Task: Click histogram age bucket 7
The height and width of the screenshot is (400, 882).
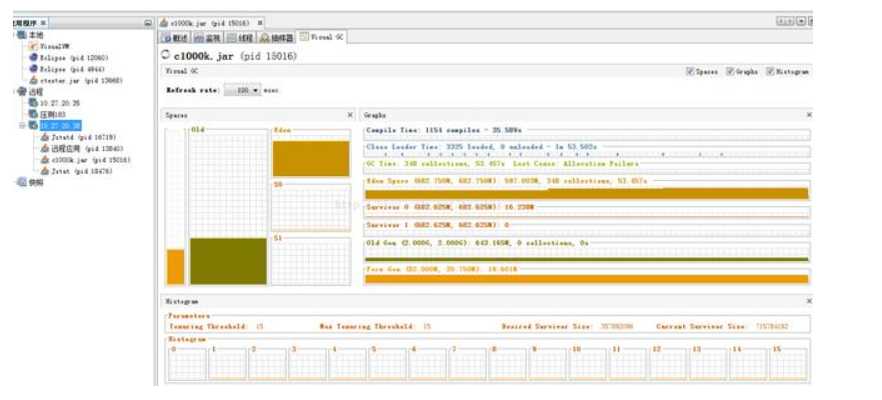Action: pyautogui.click(x=467, y=363)
